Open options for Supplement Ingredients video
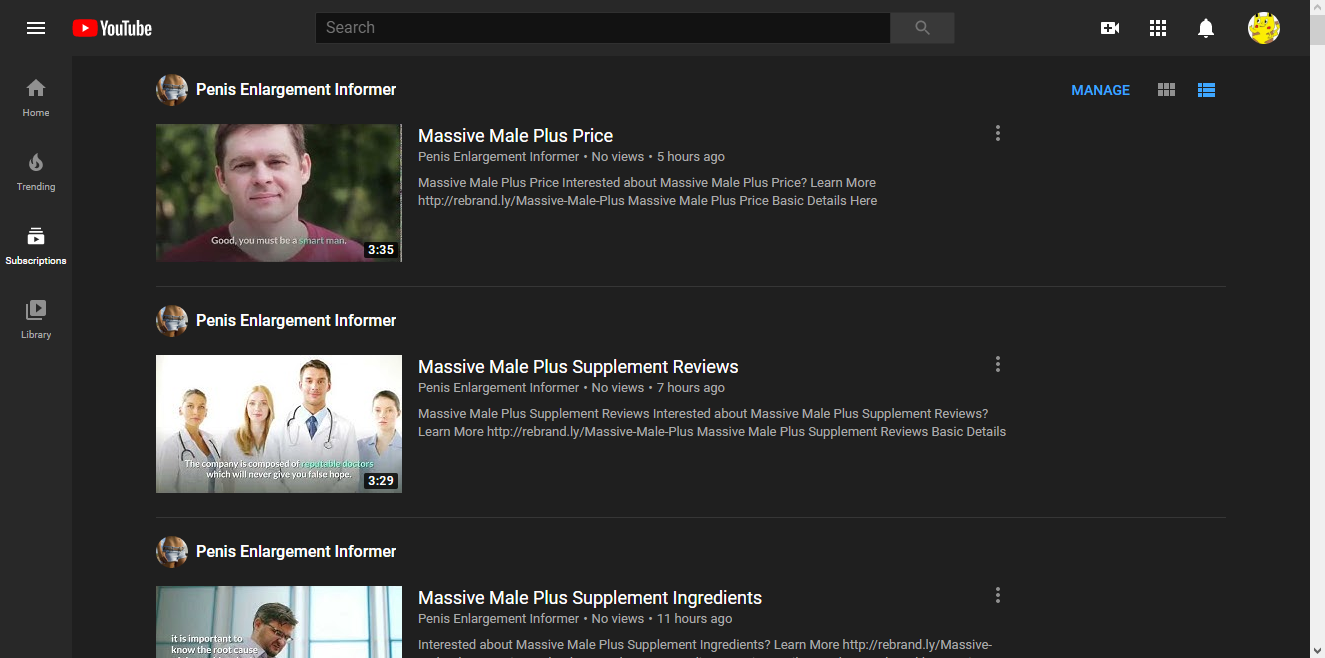 click(997, 595)
